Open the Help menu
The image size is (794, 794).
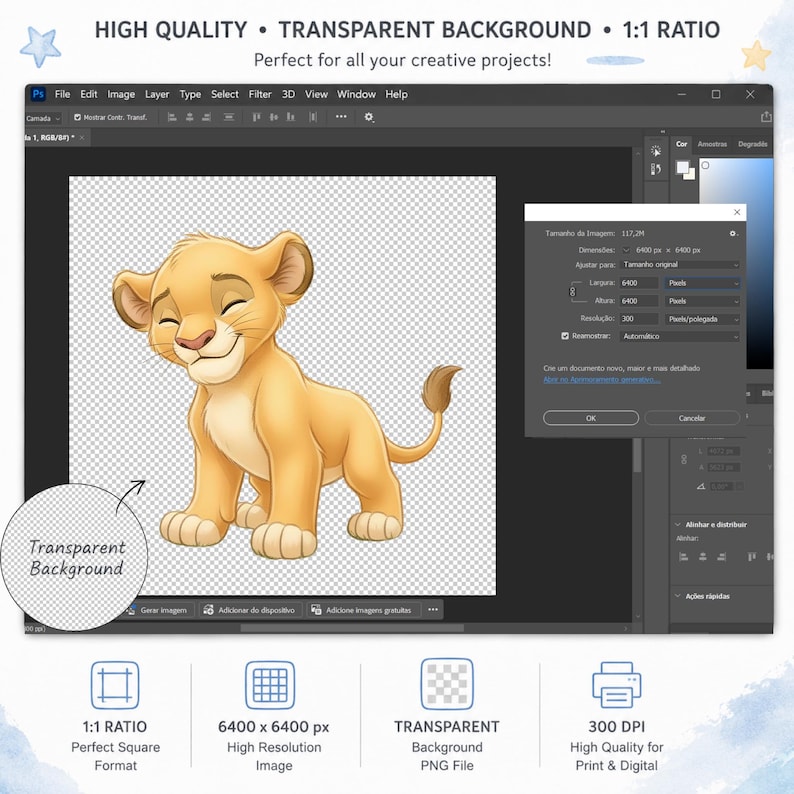tap(396, 94)
